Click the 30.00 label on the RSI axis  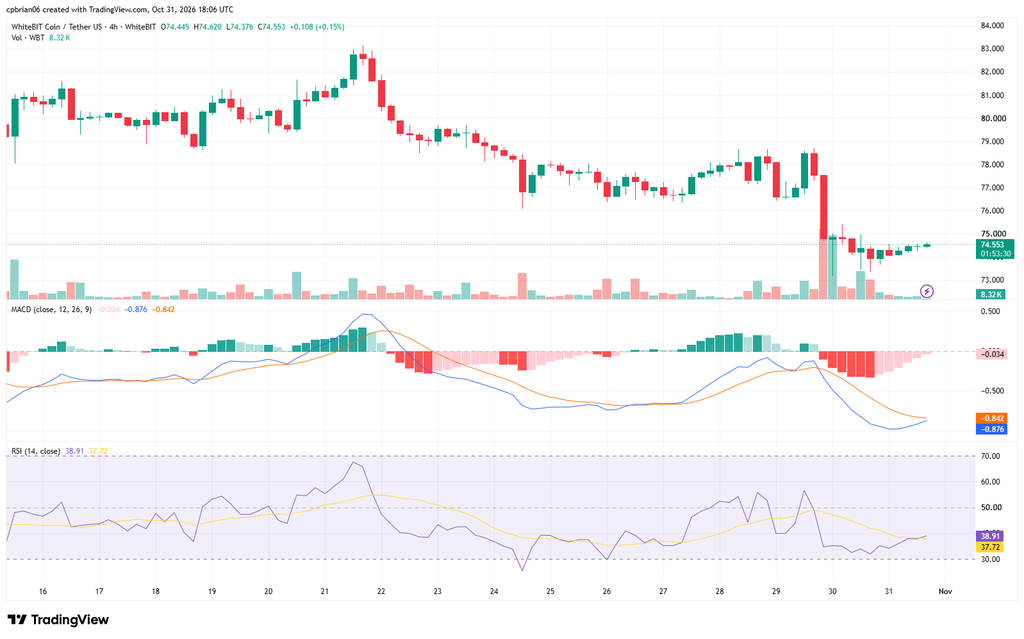tap(990, 559)
